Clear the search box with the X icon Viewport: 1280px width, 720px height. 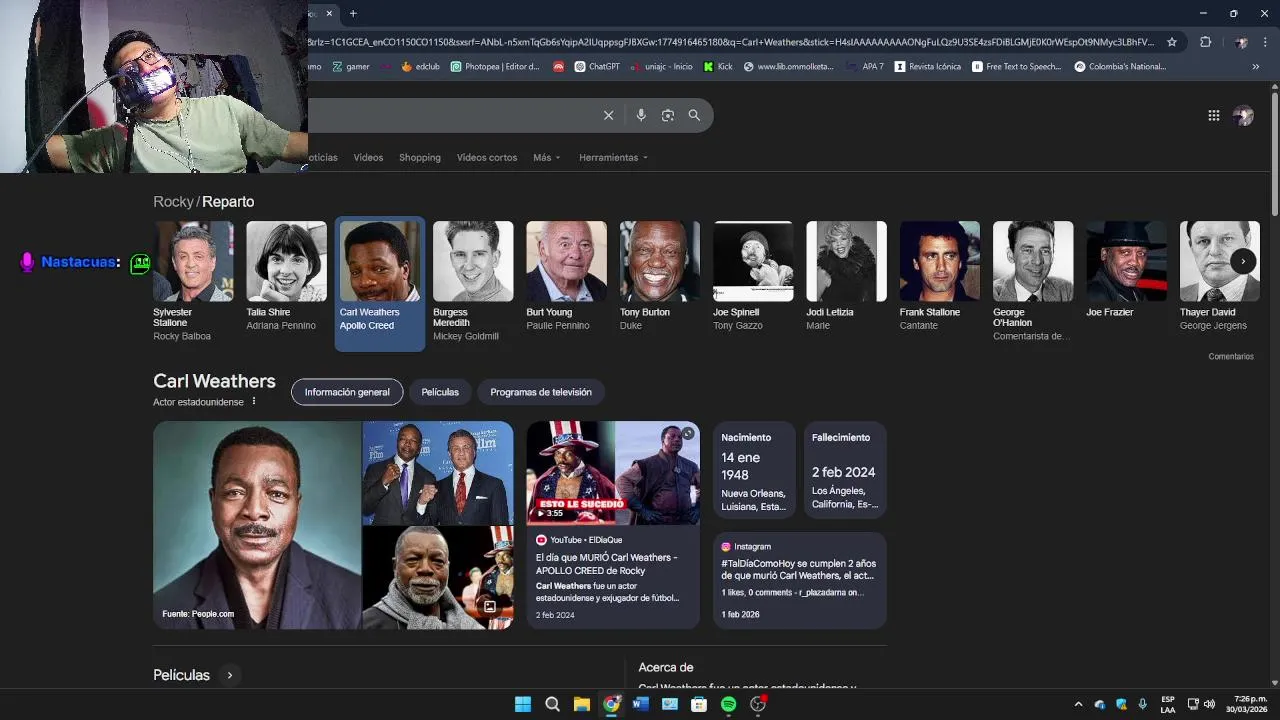tap(608, 115)
